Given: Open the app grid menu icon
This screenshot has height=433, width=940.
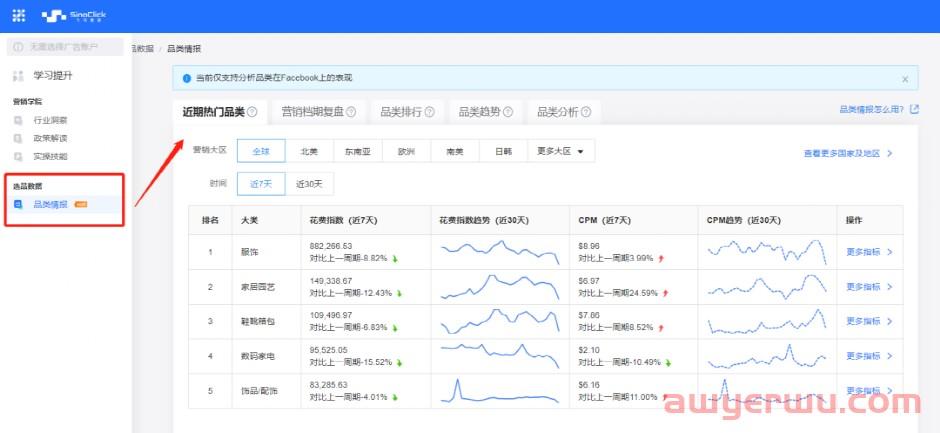Looking at the screenshot, I should 18,16.
